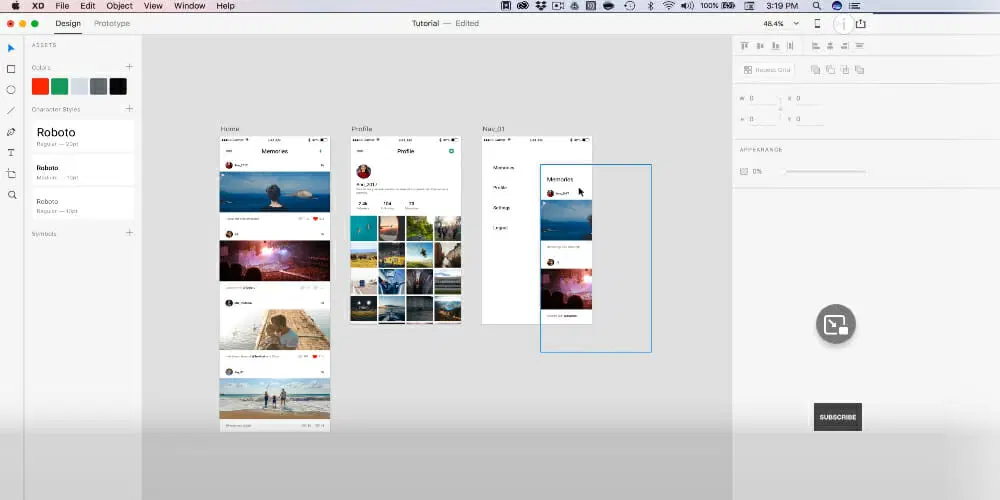Click the Align Top icon

pos(744,46)
